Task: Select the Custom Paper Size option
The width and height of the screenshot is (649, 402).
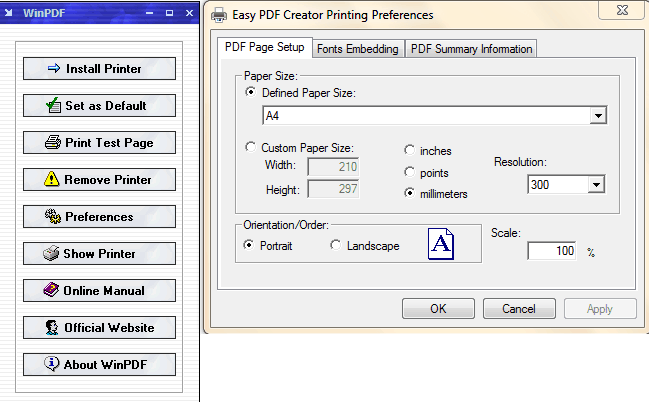Action: [250, 147]
